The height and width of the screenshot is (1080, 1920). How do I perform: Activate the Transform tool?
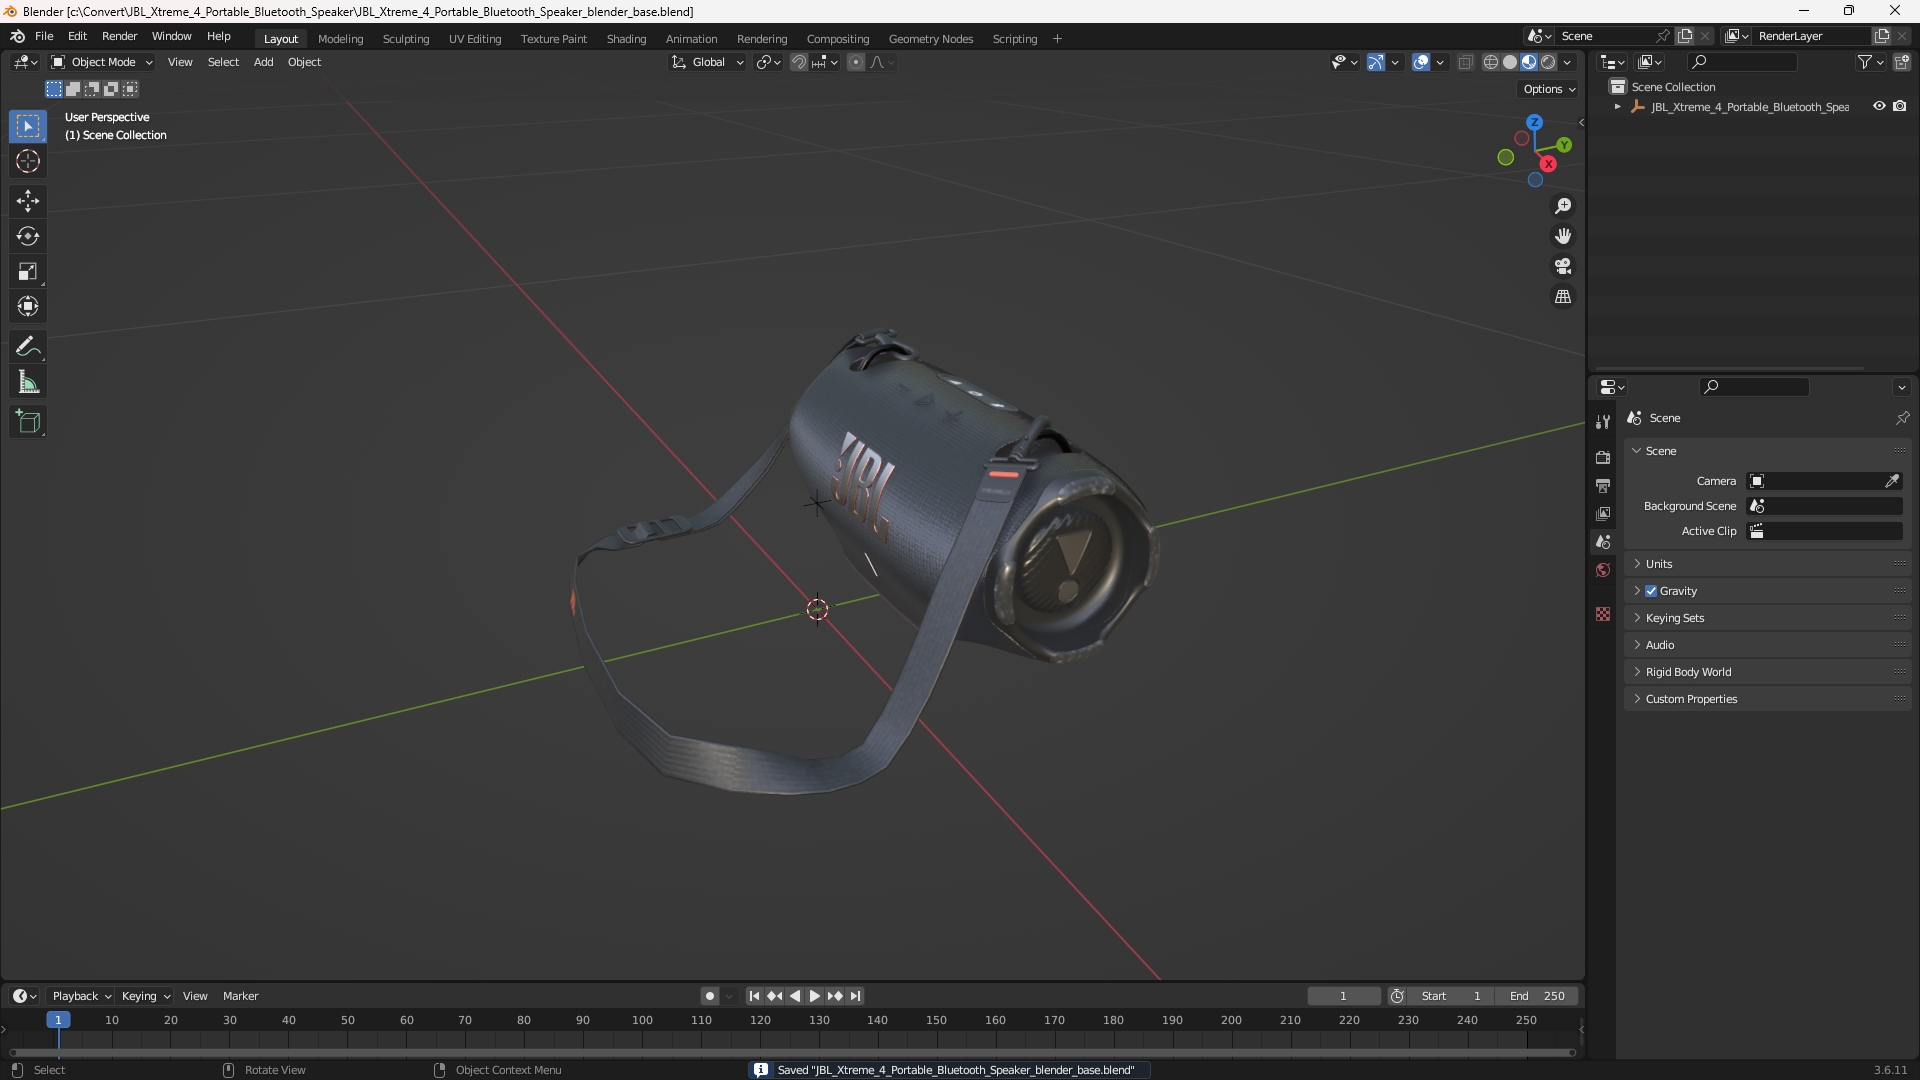(x=28, y=306)
